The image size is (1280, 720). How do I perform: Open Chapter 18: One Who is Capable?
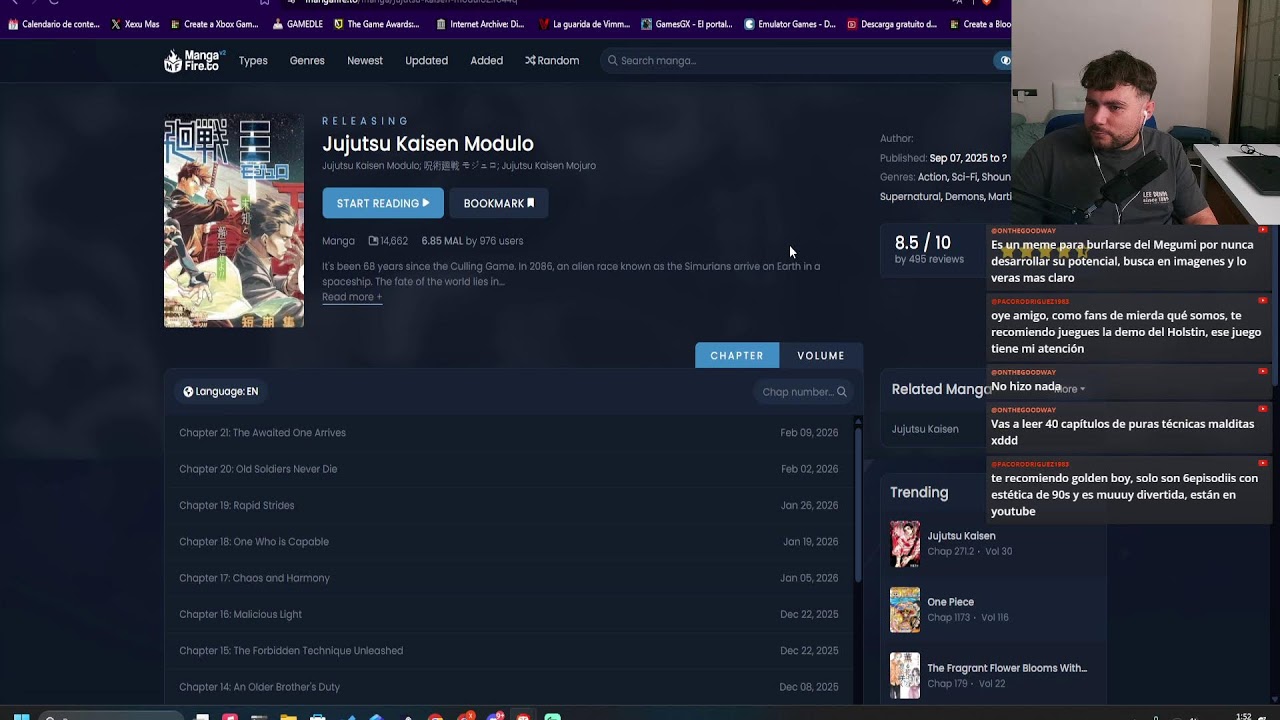pos(509,542)
